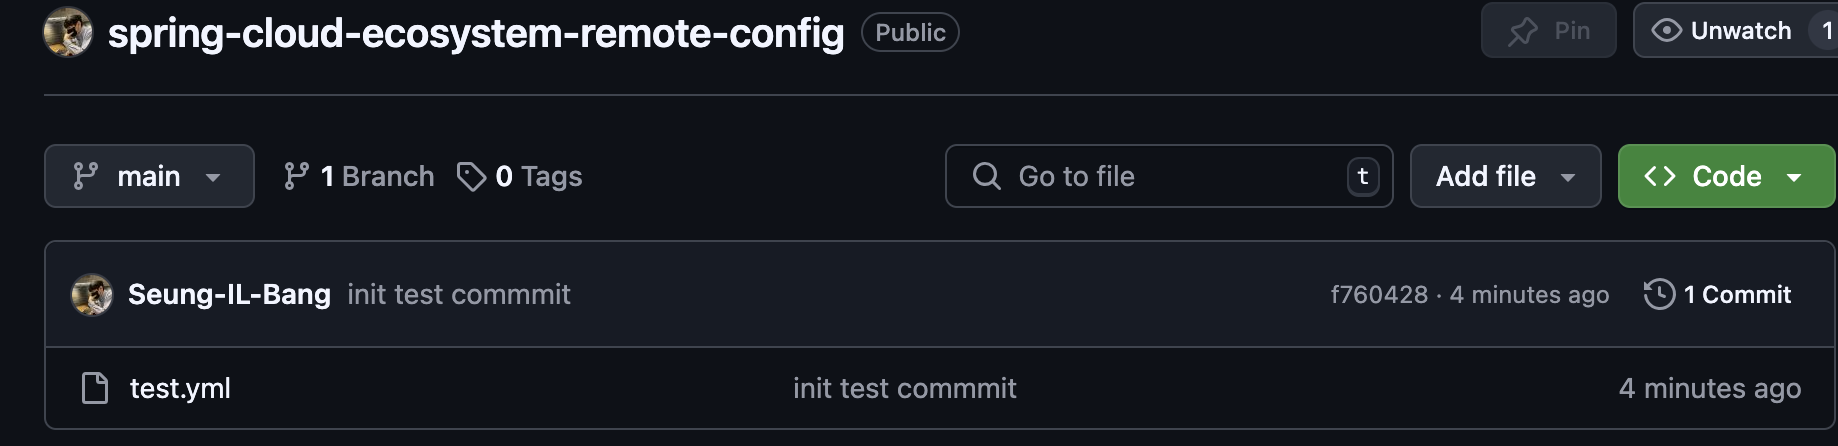Image resolution: width=1838 pixels, height=446 pixels.
Task: Click the history clock icon by 1 Commit
Action: [x=1659, y=294]
